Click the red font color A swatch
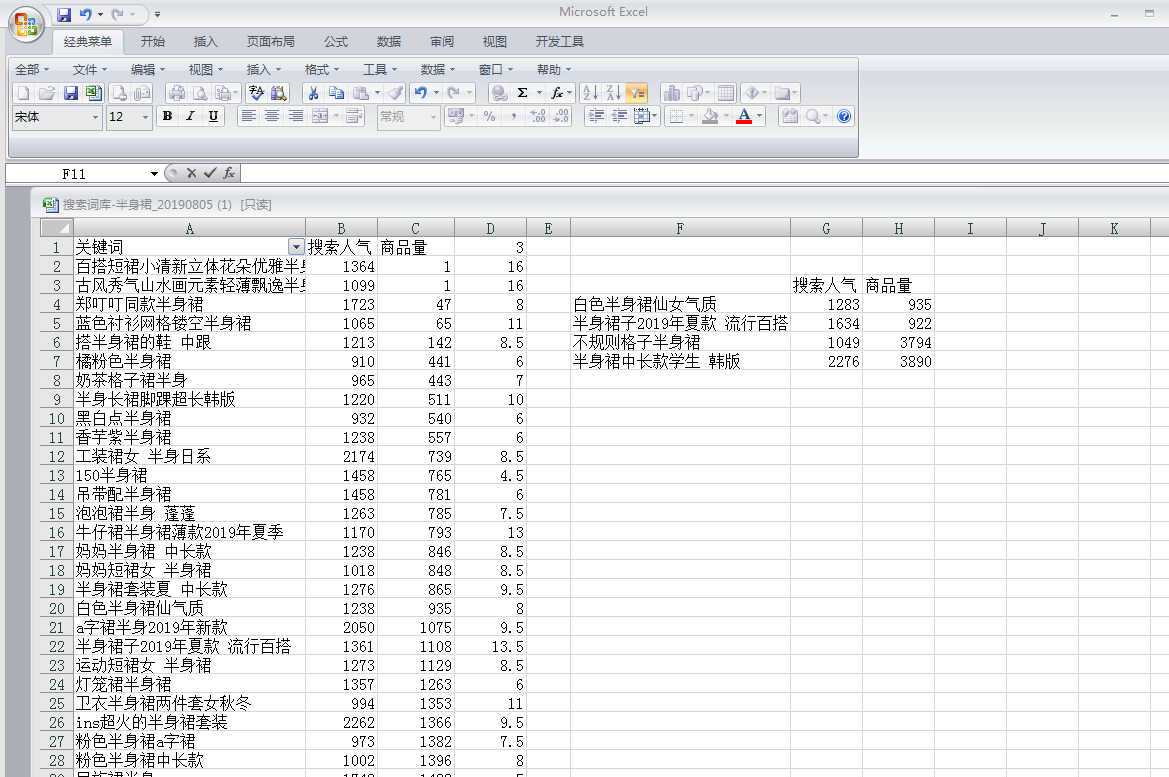The height and width of the screenshot is (777, 1169). point(743,117)
